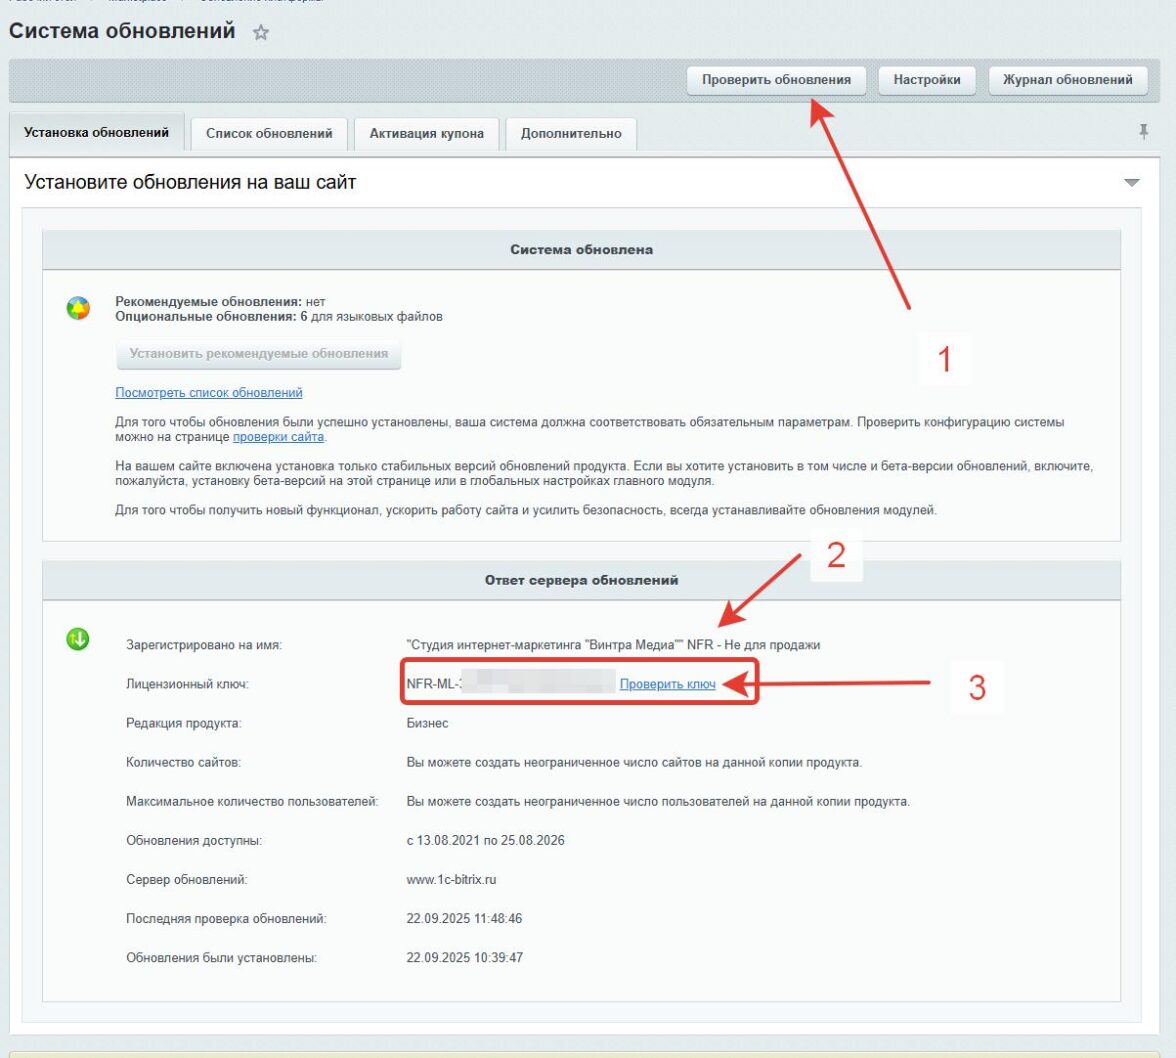This screenshot has height=1058, width=1176.
Task: Open the проверки сайта link
Action: click(278, 436)
